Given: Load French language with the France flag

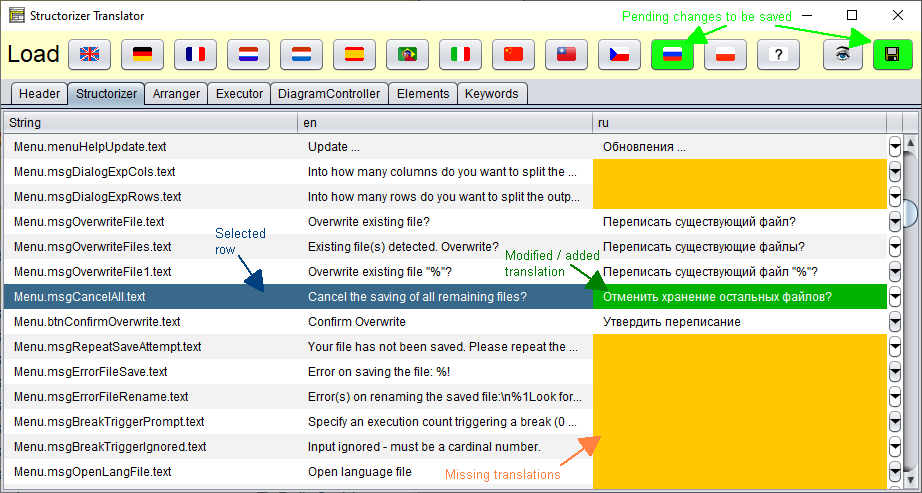Looking at the screenshot, I should pos(195,55).
